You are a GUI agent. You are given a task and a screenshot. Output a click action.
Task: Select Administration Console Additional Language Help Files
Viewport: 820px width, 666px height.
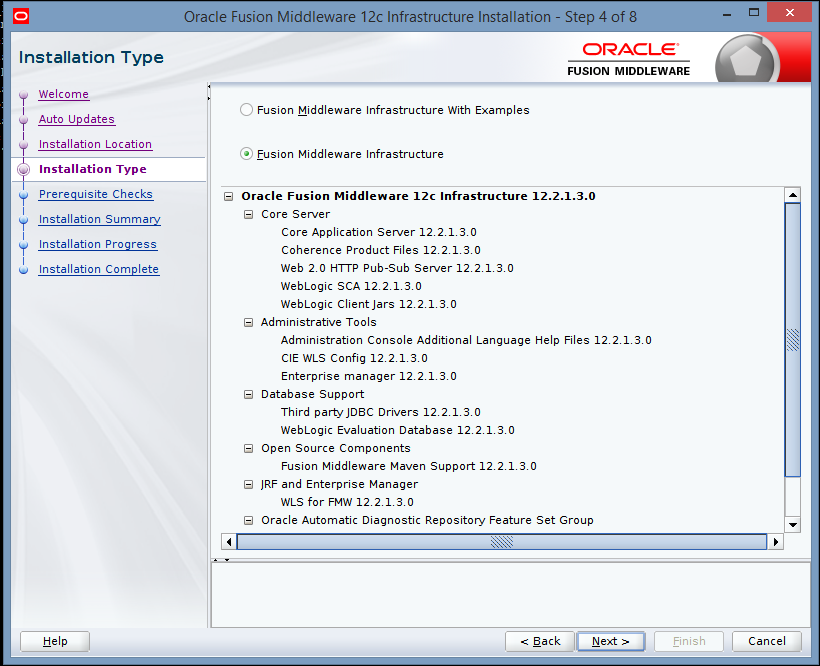pos(466,340)
